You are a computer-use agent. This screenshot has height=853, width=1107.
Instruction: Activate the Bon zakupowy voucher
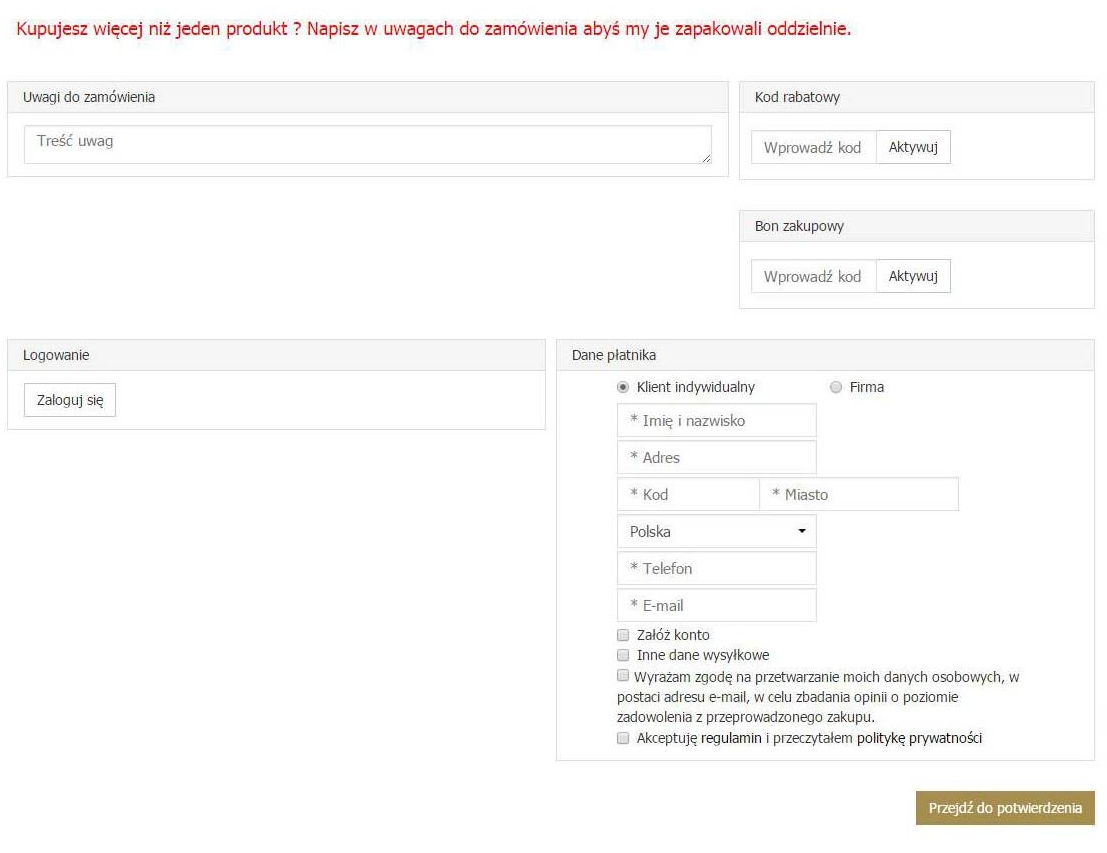913,276
